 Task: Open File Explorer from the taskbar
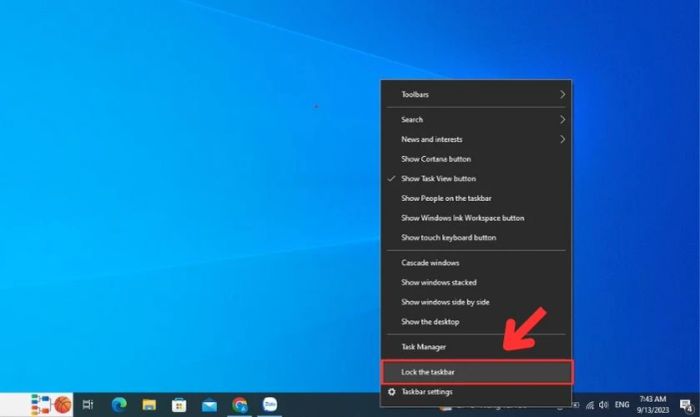click(149, 404)
